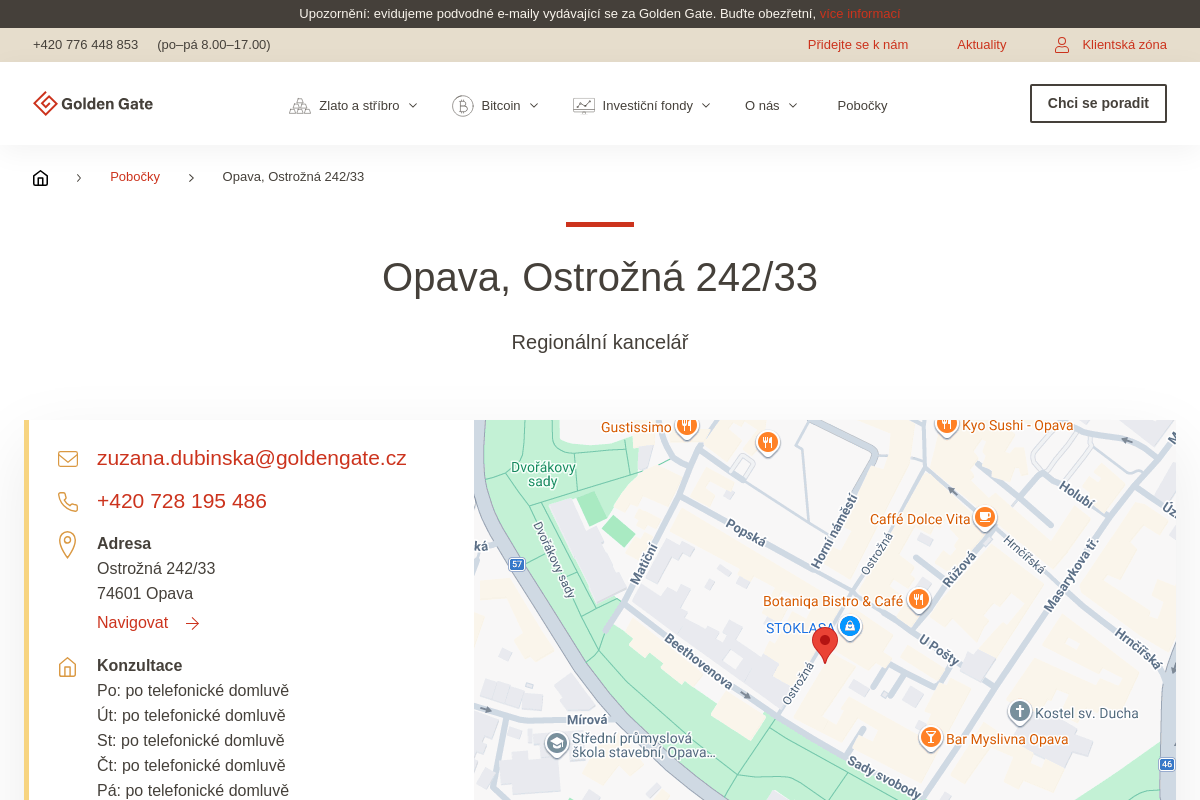Click the Bitcoin coin icon
This screenshot has height=800, width=1200.
click(x=462, y=106)
